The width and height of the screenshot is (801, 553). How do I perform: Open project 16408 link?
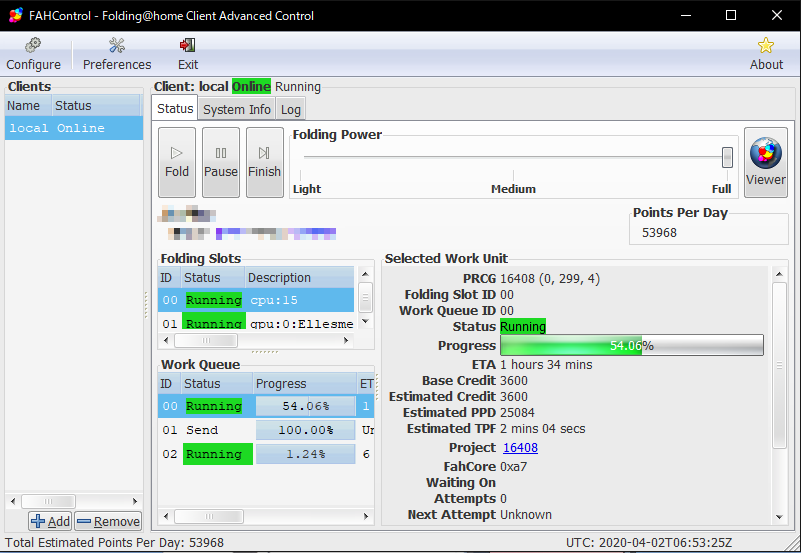(520, 448)
